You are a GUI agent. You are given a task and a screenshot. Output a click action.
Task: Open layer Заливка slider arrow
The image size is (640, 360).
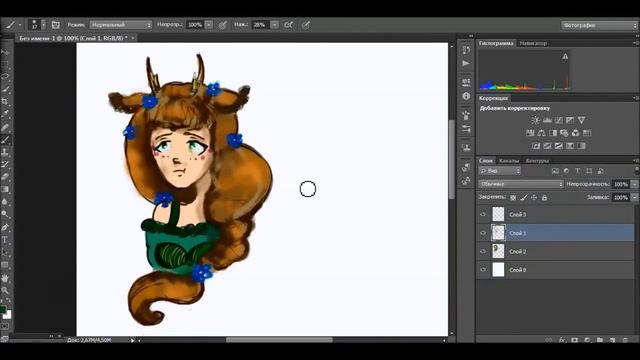point(634,198)
